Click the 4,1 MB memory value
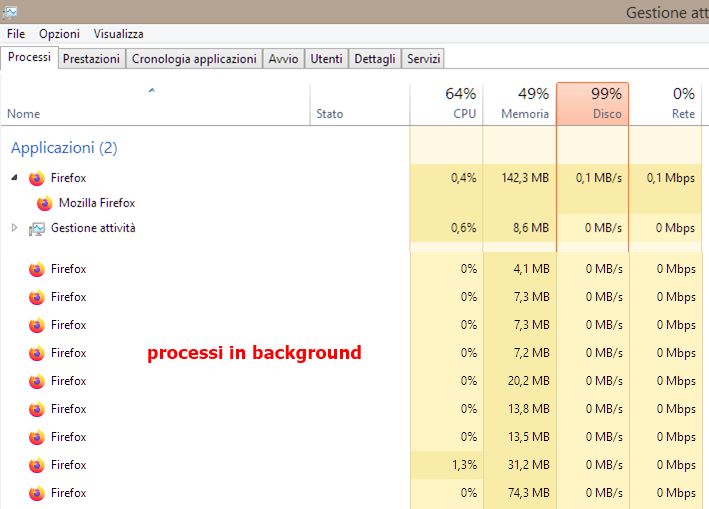709x509 pixels. click(x=531, y=269)
